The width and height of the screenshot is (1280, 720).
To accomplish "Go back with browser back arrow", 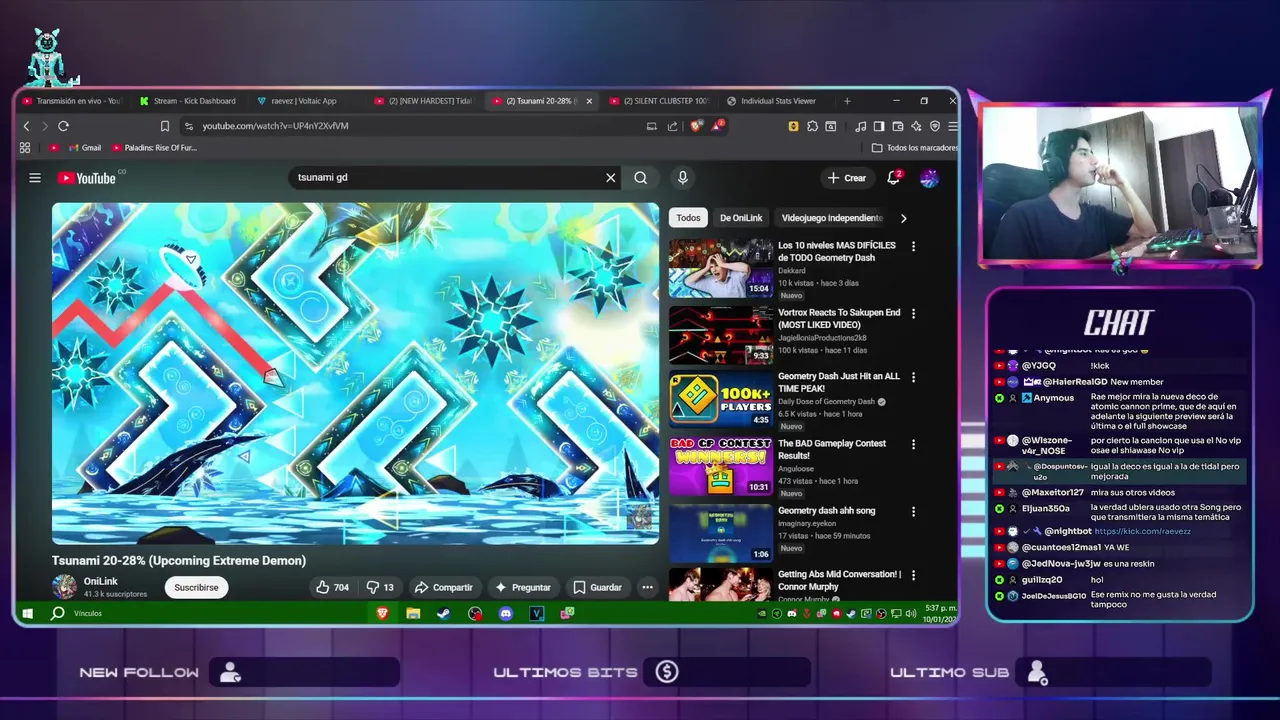I will point(27,126).
